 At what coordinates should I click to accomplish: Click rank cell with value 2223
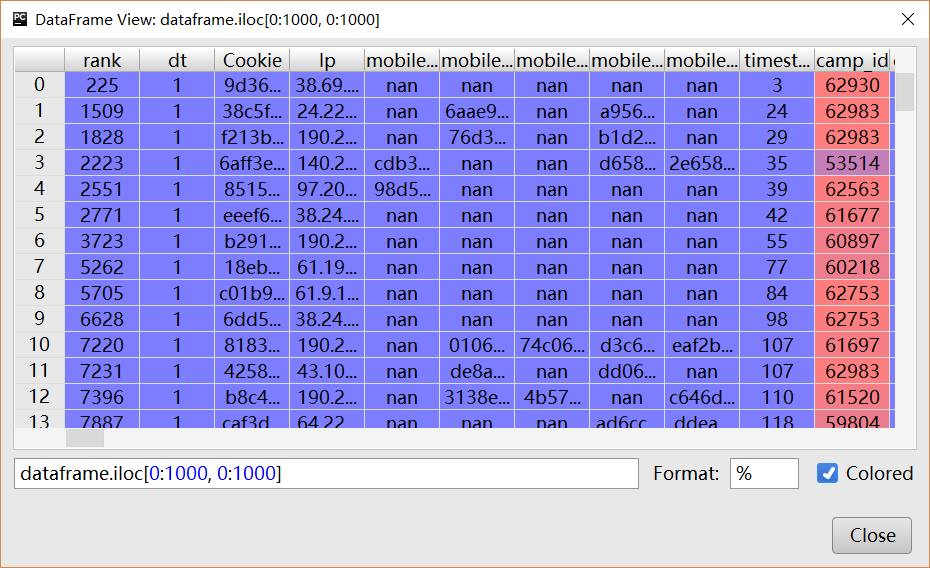coord(102,163)
